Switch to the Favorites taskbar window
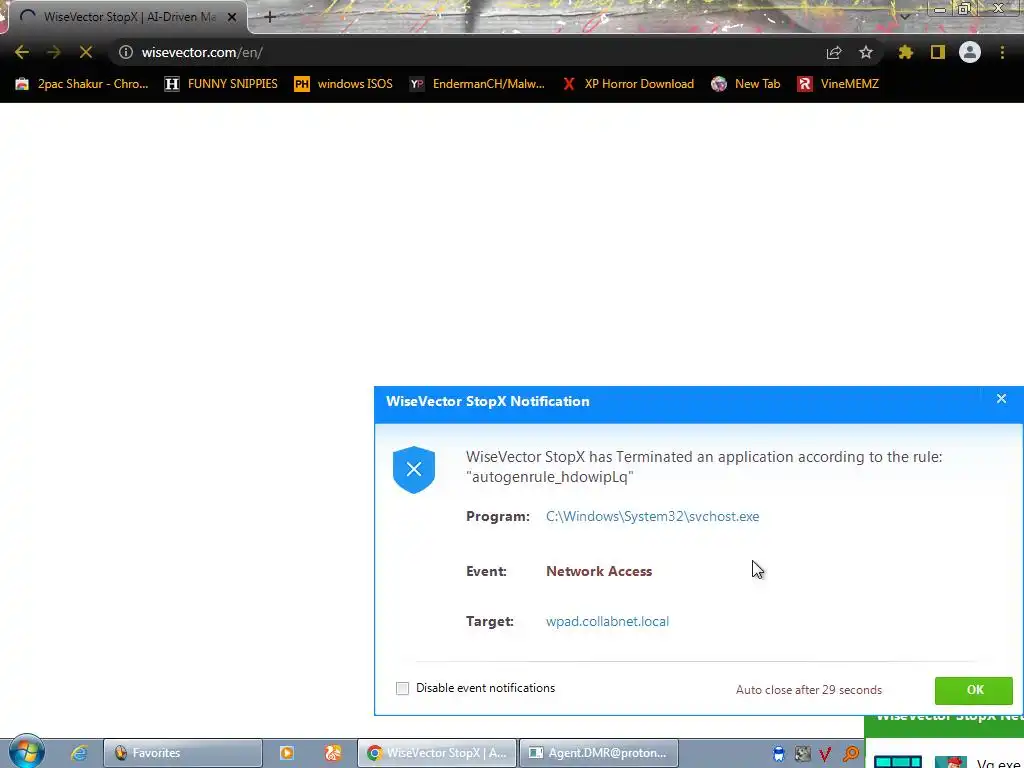The width and height of the screenshot is (1024, 768). 183,753
